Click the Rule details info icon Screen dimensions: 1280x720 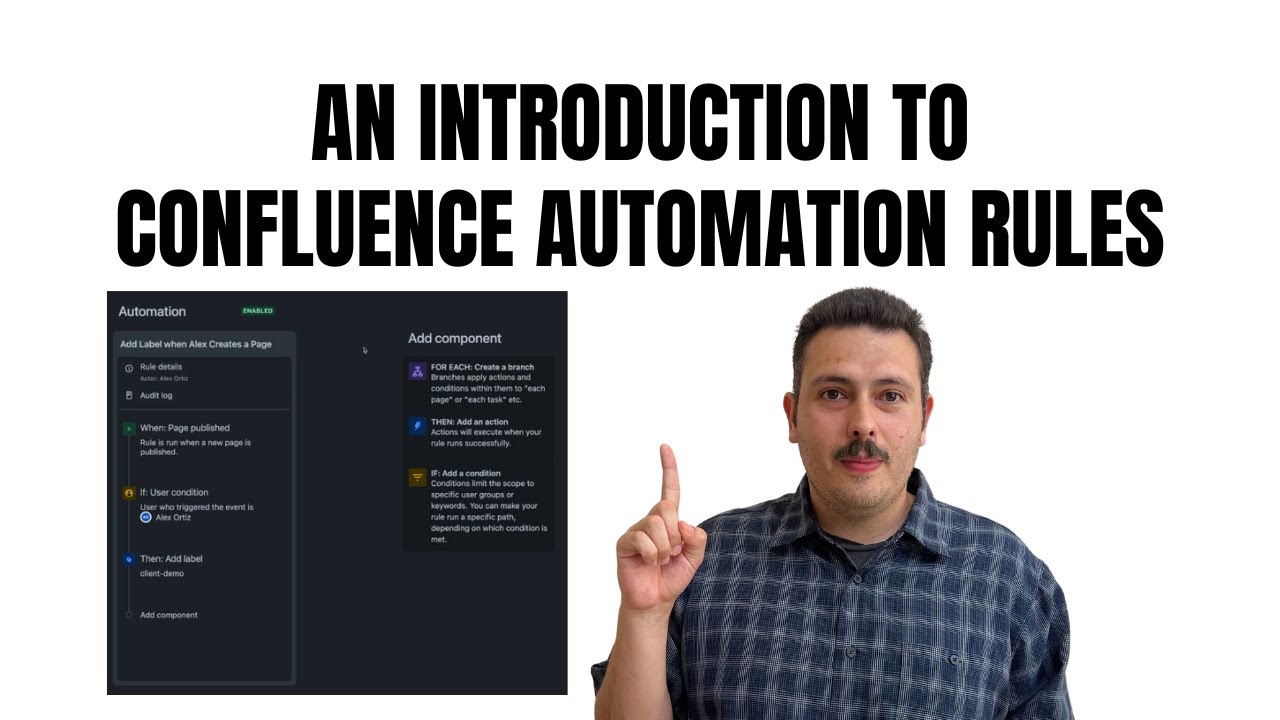[x=129, y=369]
